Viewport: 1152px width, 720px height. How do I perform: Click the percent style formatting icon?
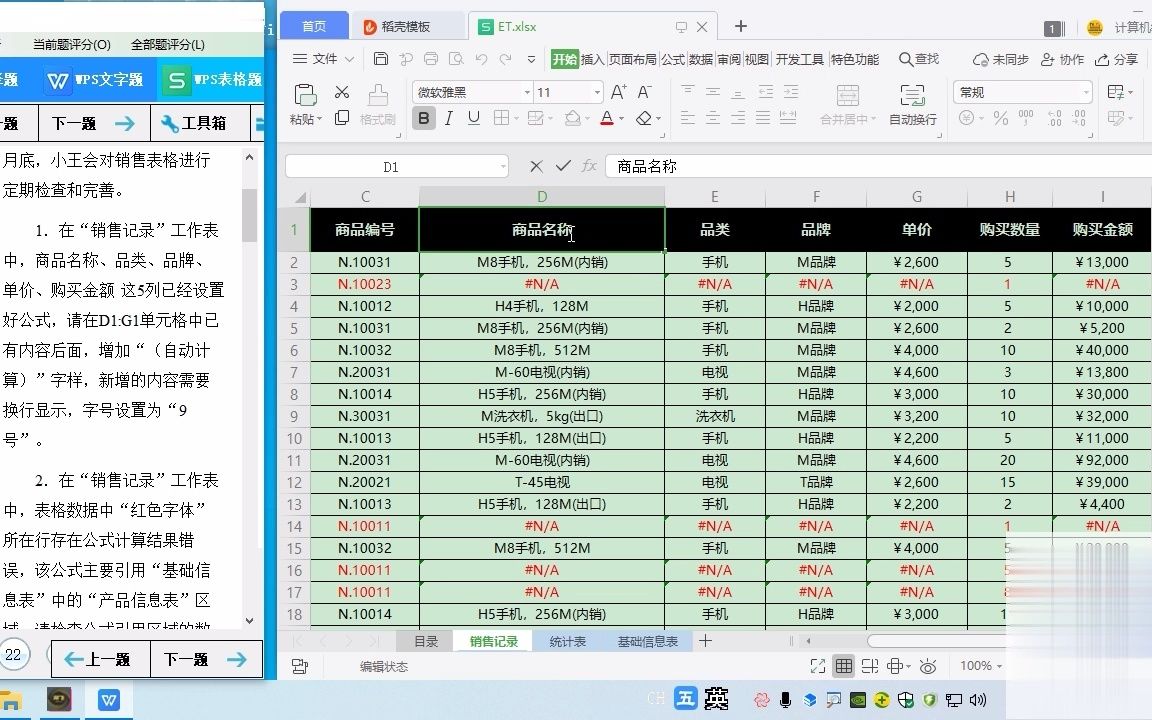(998, 118)
